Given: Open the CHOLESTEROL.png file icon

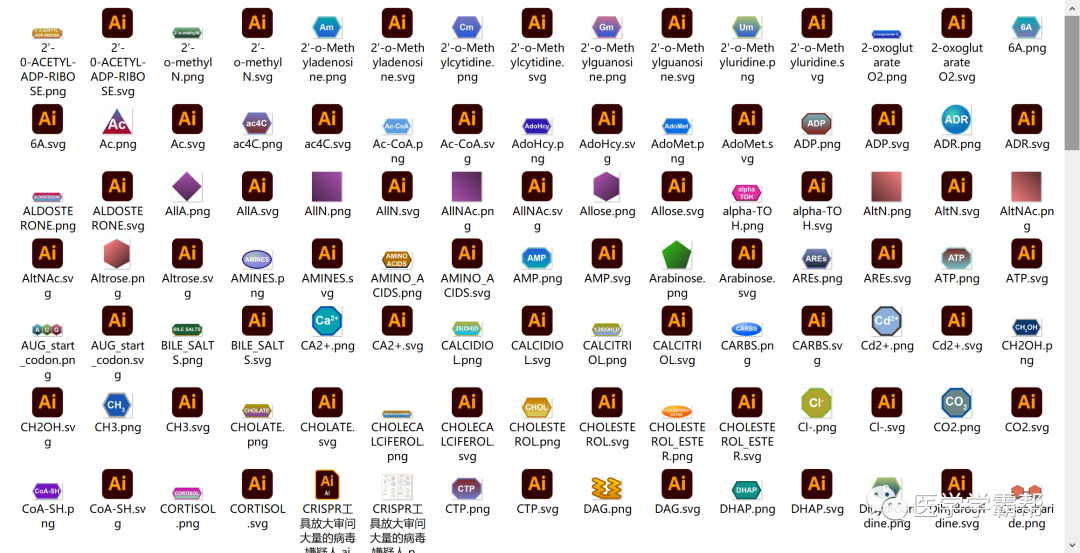Looking at the screenshot, I should [x=537, y=407].
